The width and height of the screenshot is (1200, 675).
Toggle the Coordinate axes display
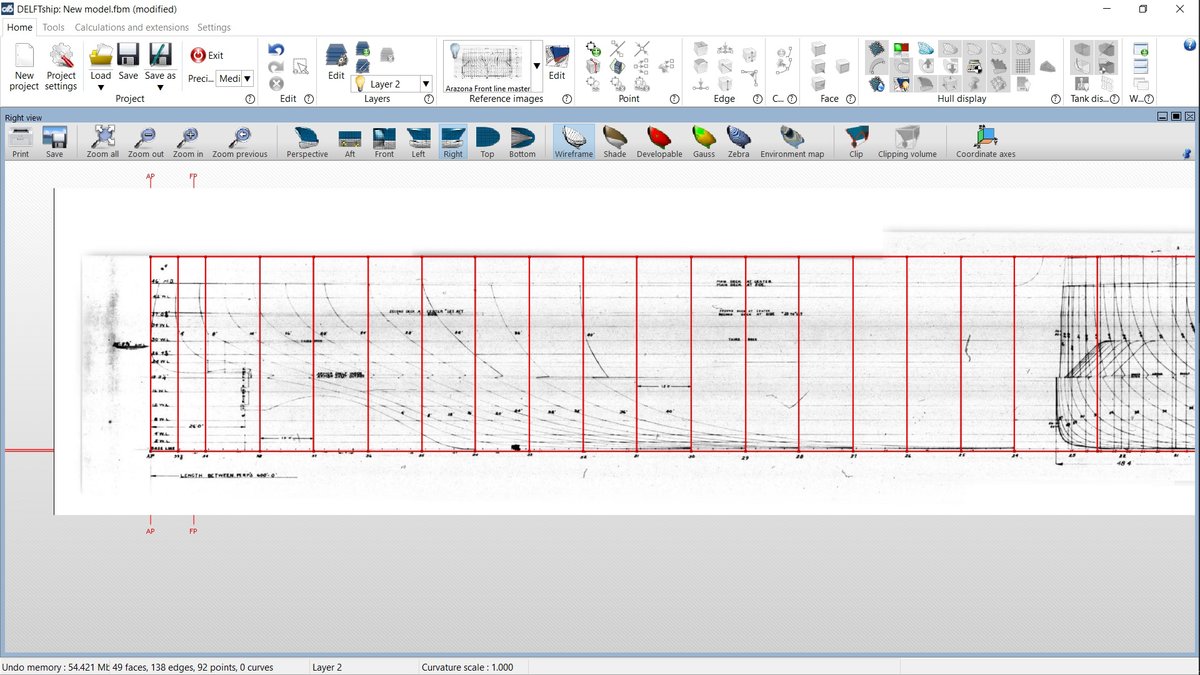pos(985,141)
